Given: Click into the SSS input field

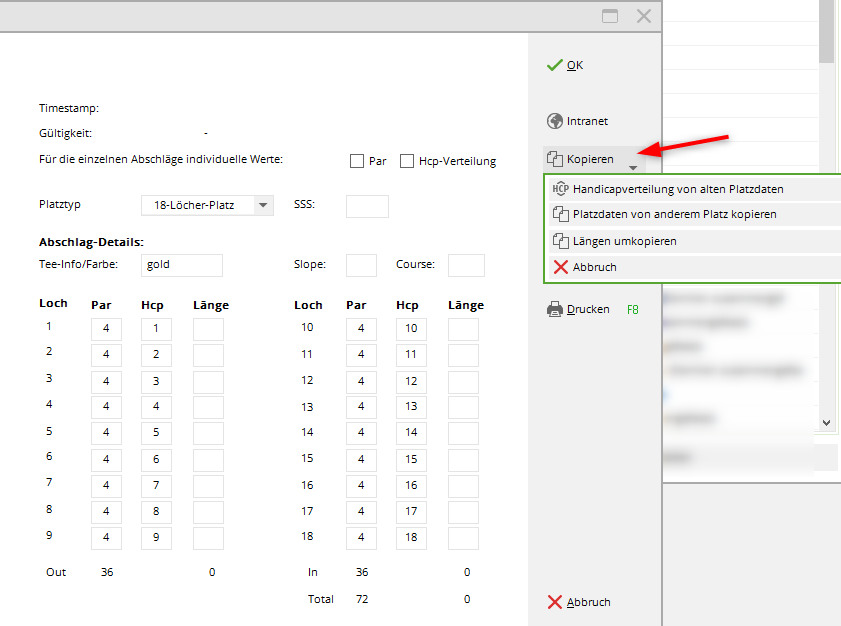Looking at the screenshot, I should click(x=366, y=205).
